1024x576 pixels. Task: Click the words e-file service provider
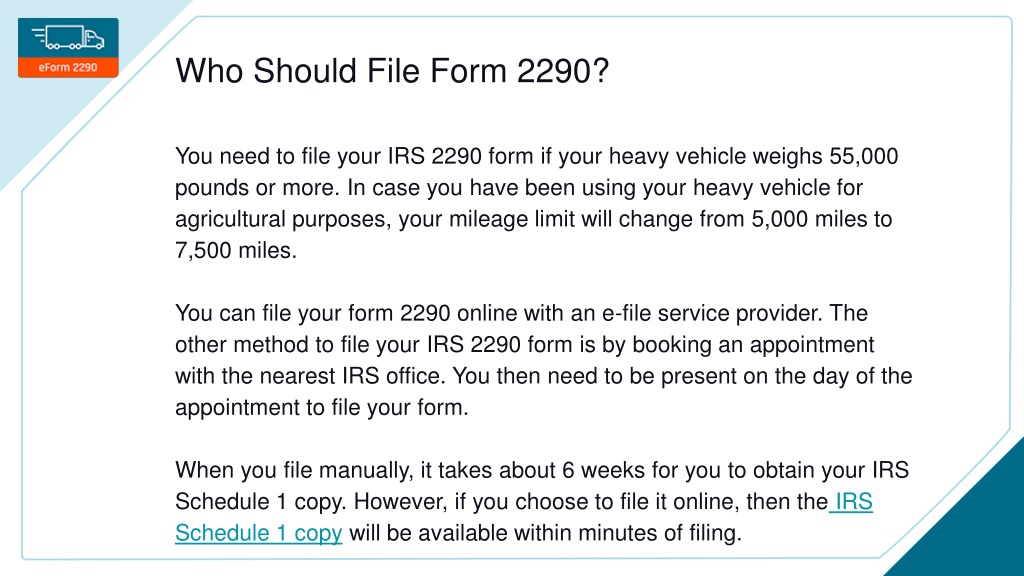point(711,313)
